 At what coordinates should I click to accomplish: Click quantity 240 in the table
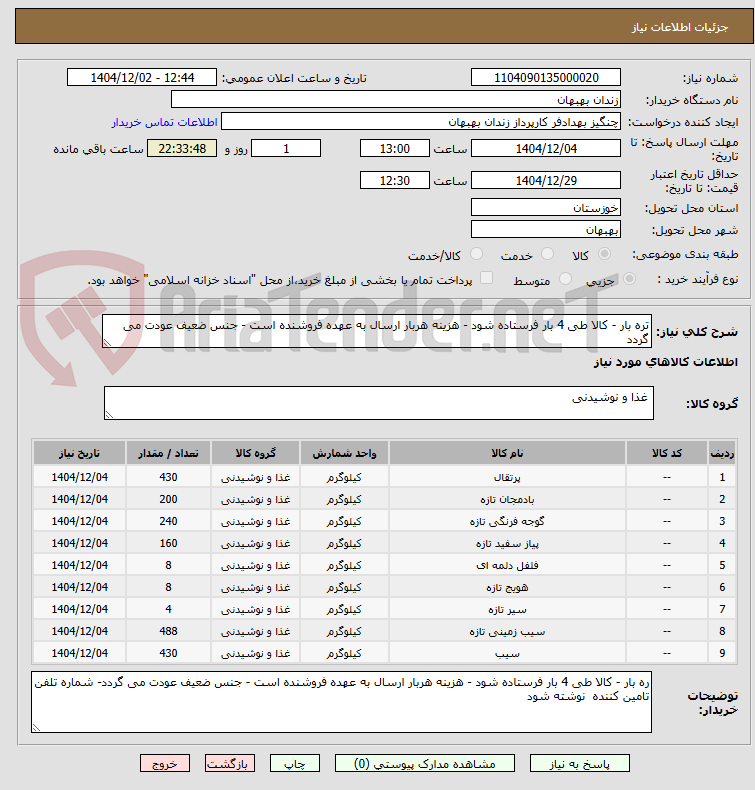pyautogui.click(x=168, y=521)
